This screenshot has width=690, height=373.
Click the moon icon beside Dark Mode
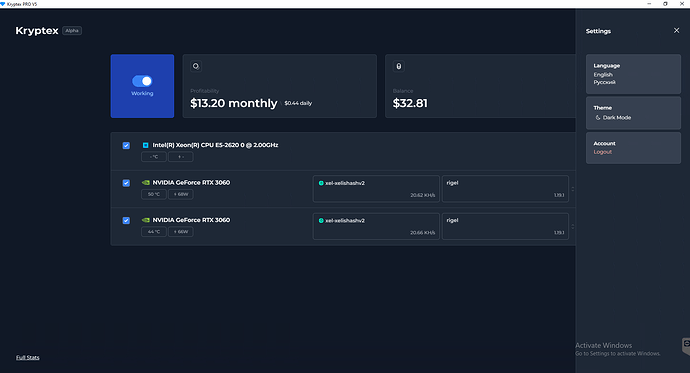tap(598, 117)
